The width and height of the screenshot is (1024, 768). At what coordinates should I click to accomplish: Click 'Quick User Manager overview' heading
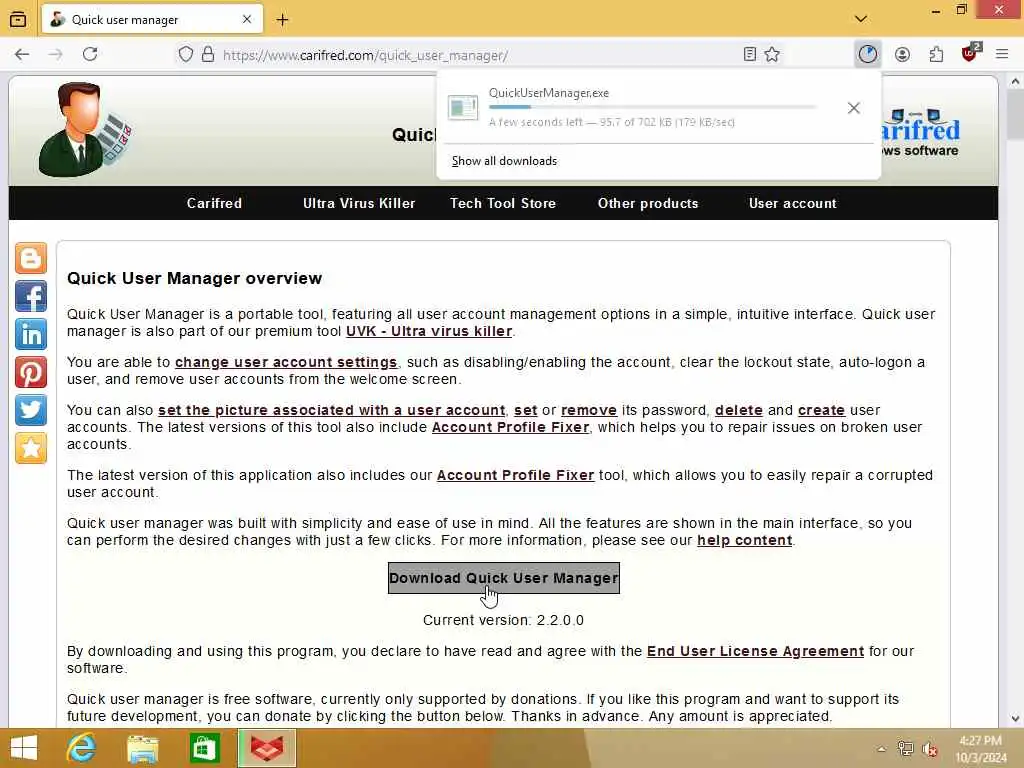point(195,278)
